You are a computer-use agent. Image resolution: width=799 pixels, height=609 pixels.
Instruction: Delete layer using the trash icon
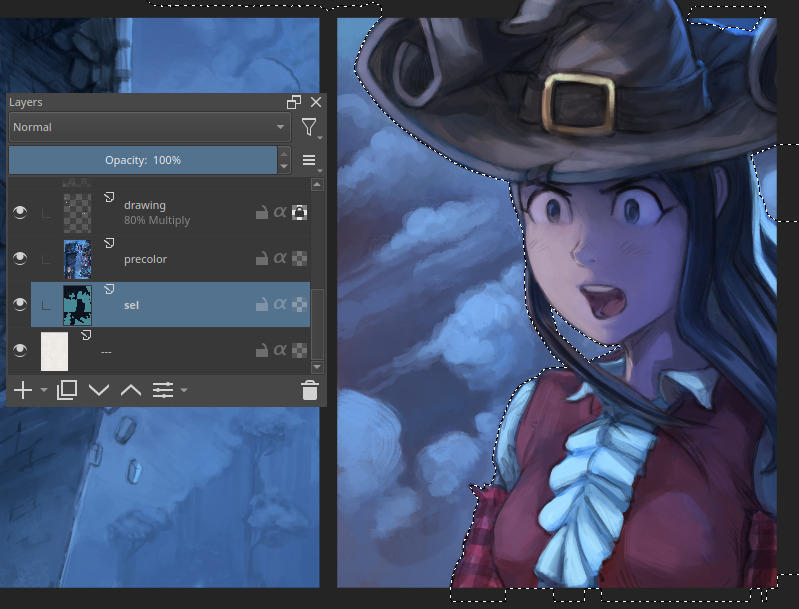(310, 390)
